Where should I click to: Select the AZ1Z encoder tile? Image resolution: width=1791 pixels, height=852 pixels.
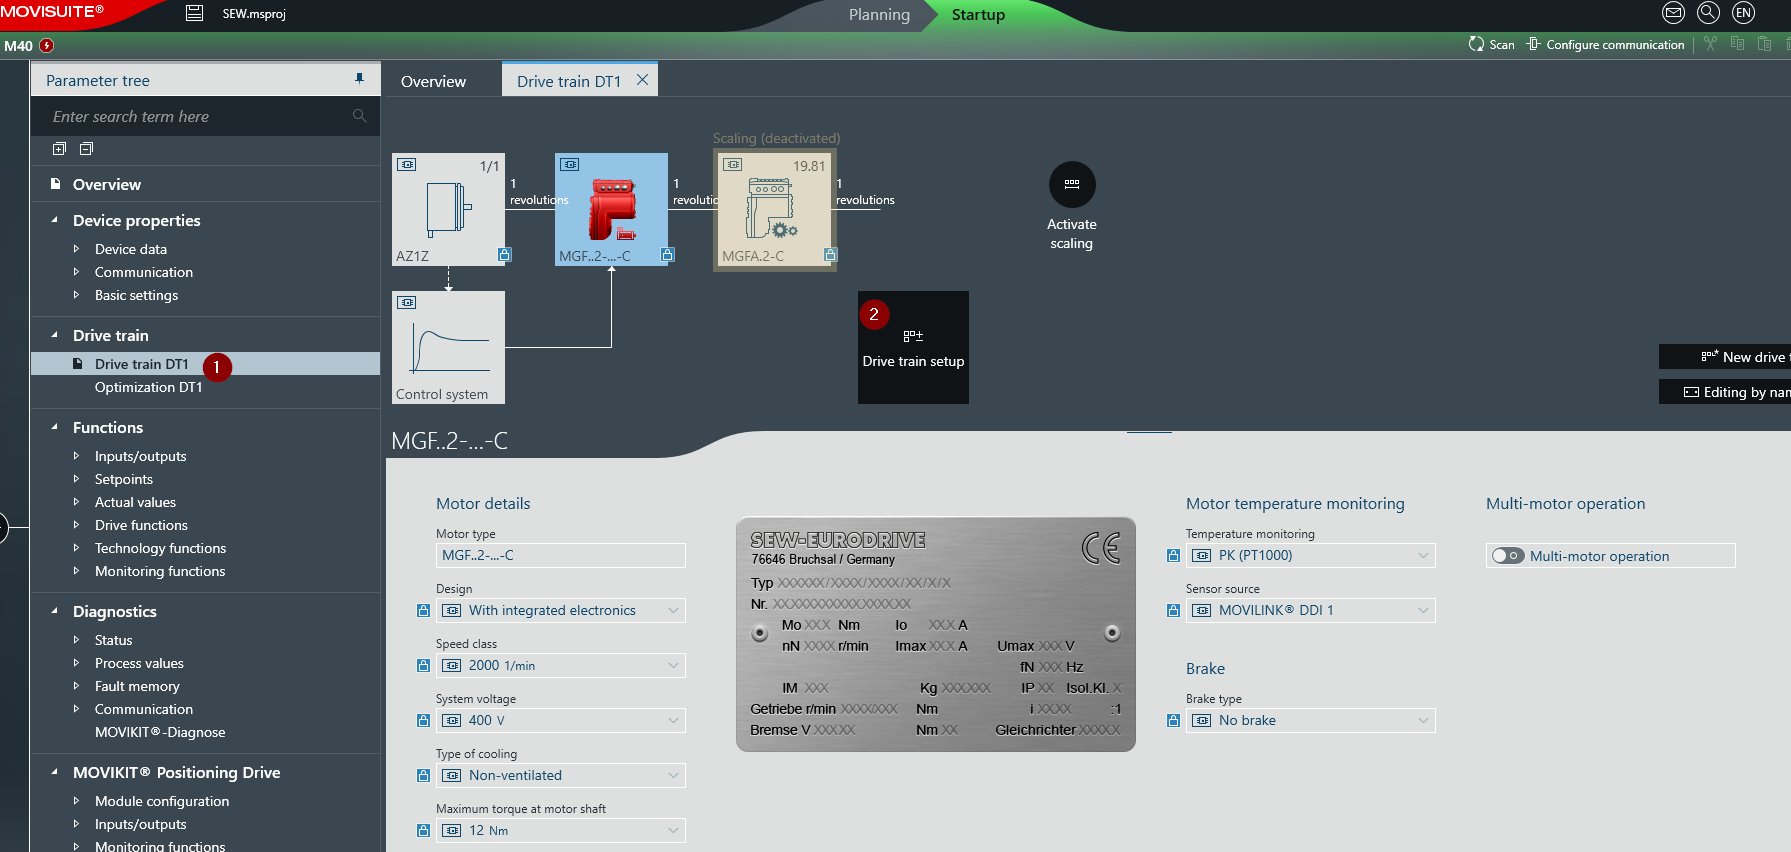pos(448,209)
